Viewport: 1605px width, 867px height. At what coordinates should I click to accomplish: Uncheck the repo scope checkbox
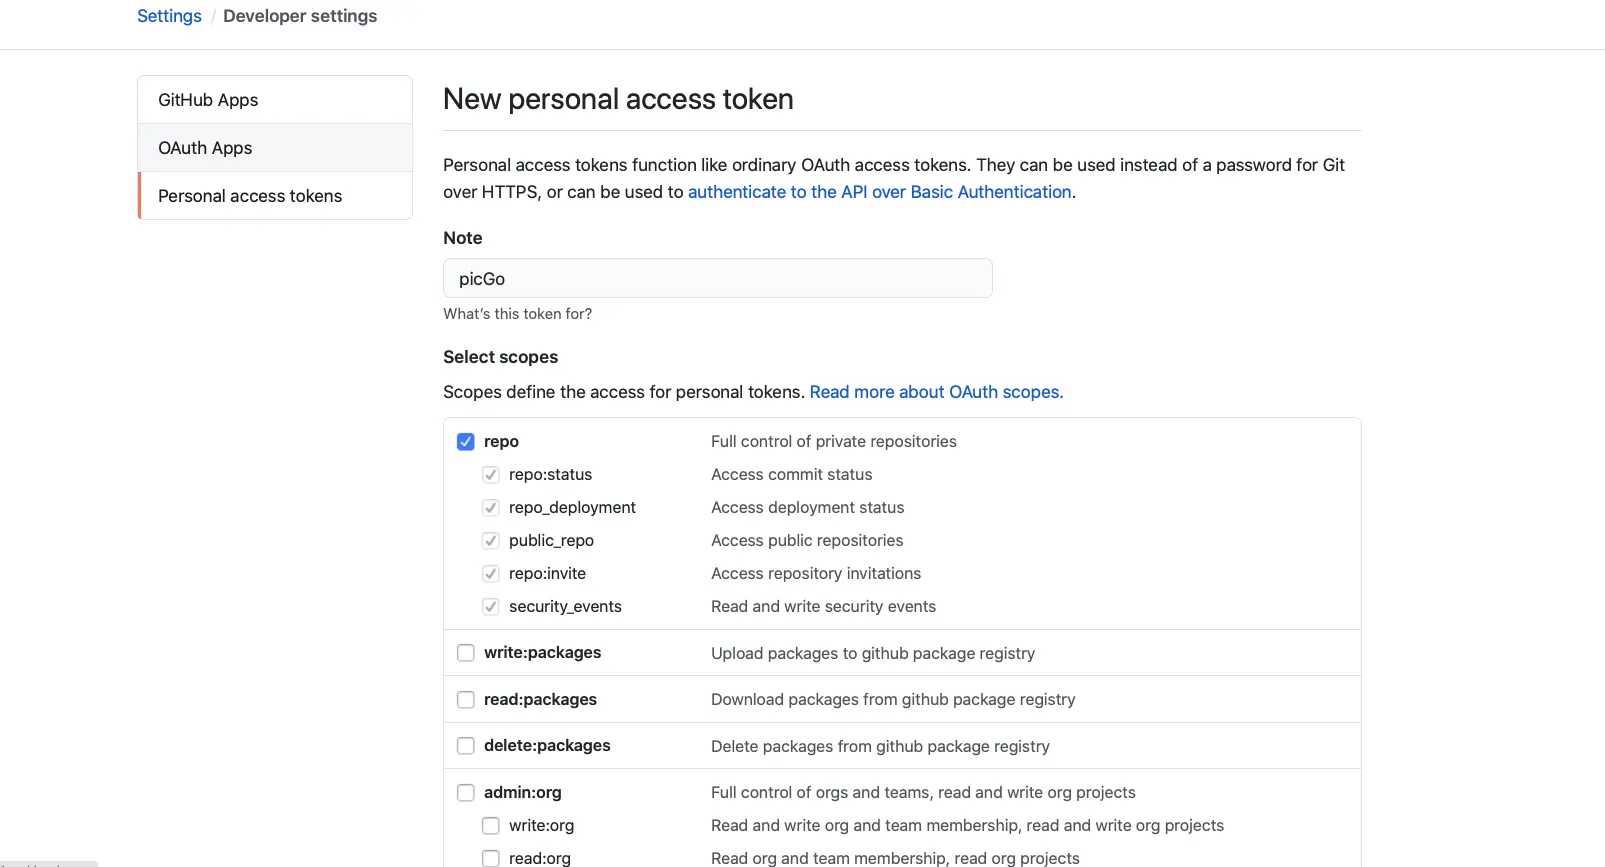(x=466, y=442)
